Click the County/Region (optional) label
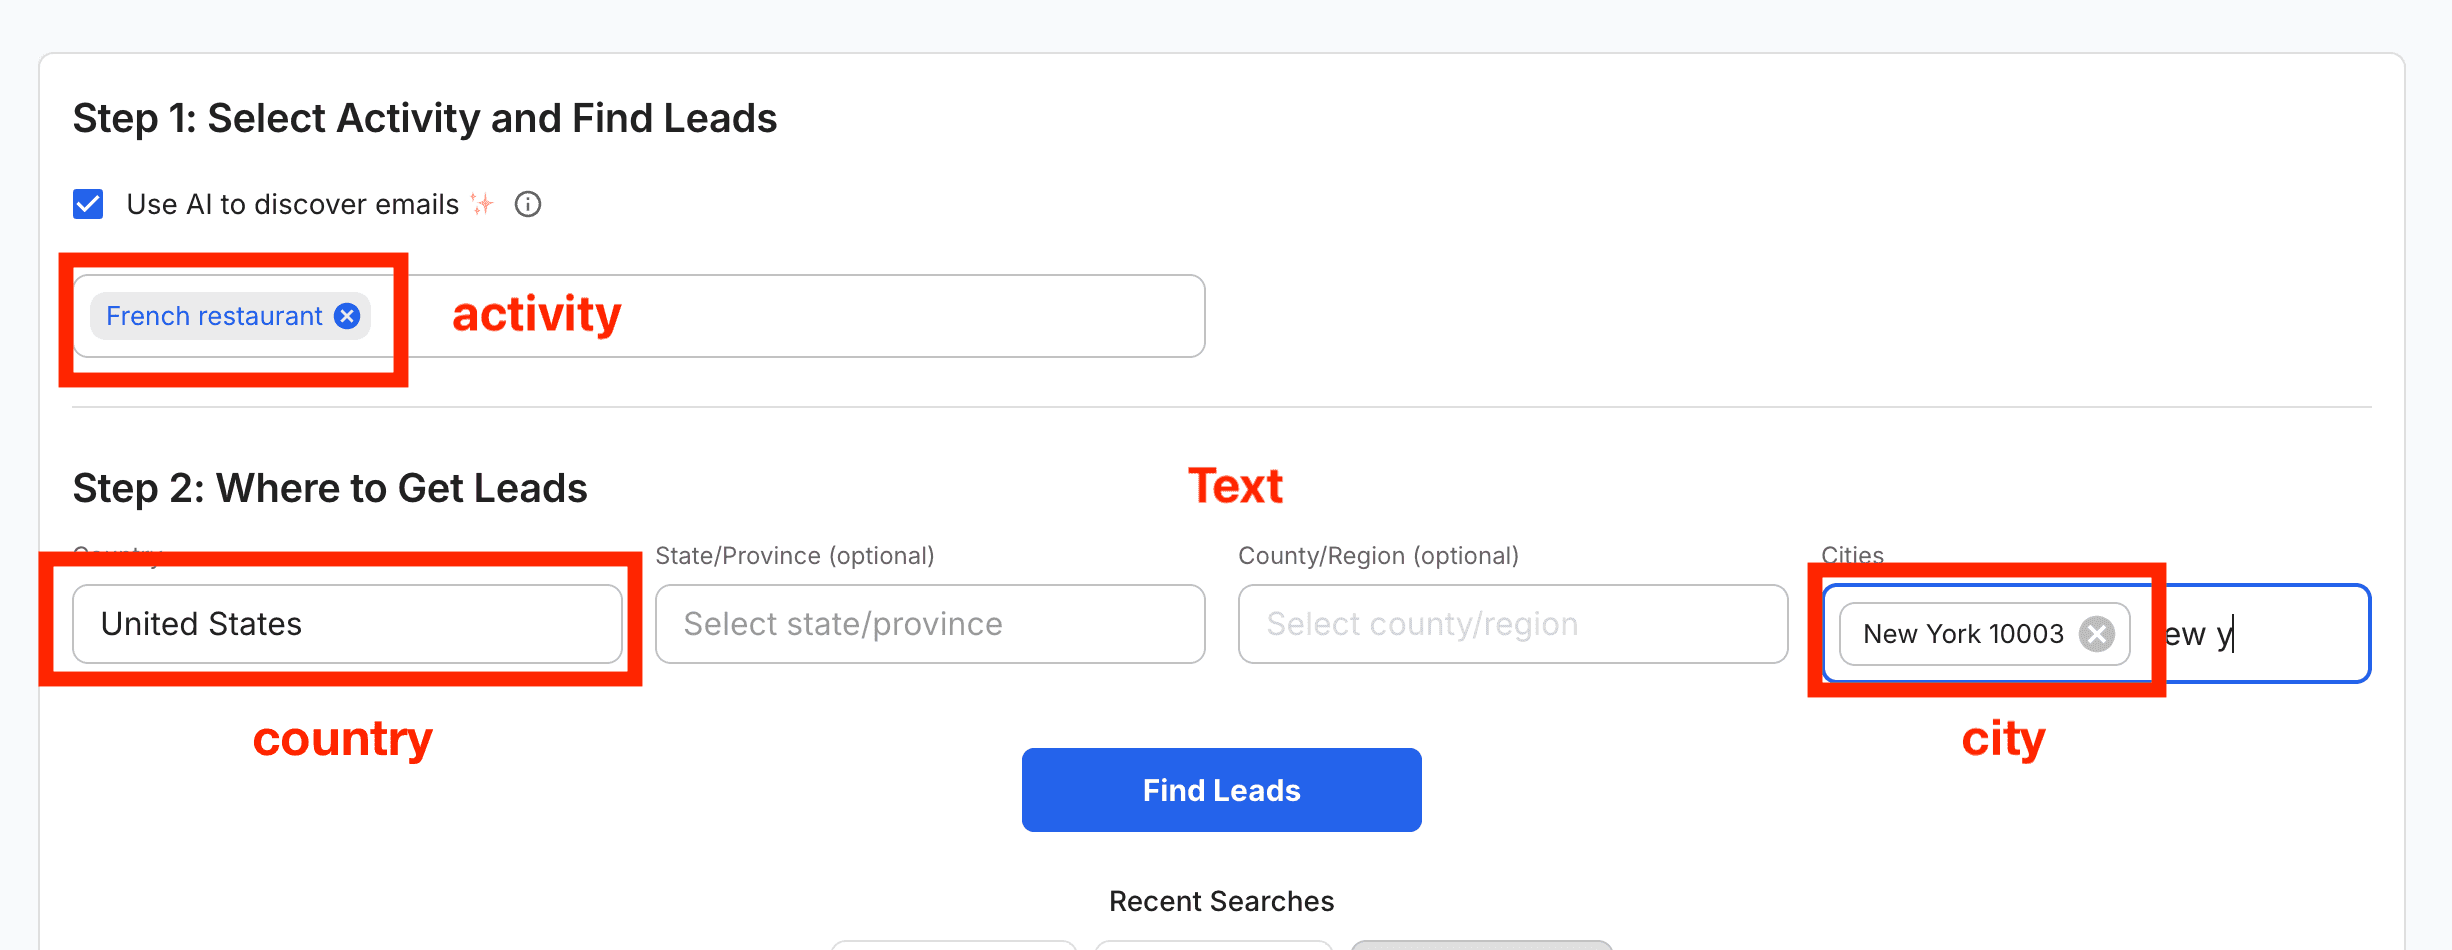2452x950 pixels. pos(1379,556)
